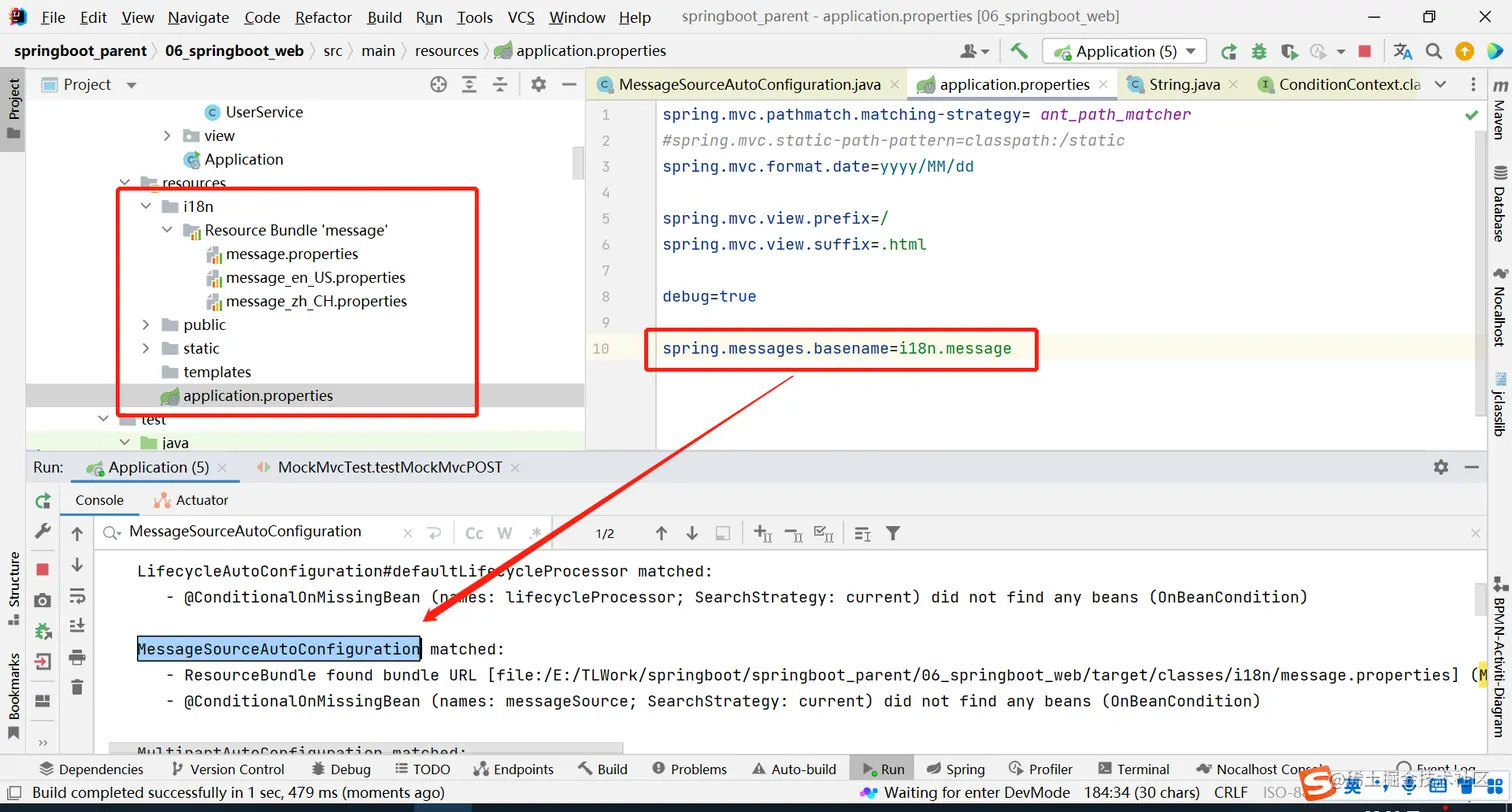Open the Endpoints tool window
The height and width of the screenshot is (812, 1512).
(513, 769)
